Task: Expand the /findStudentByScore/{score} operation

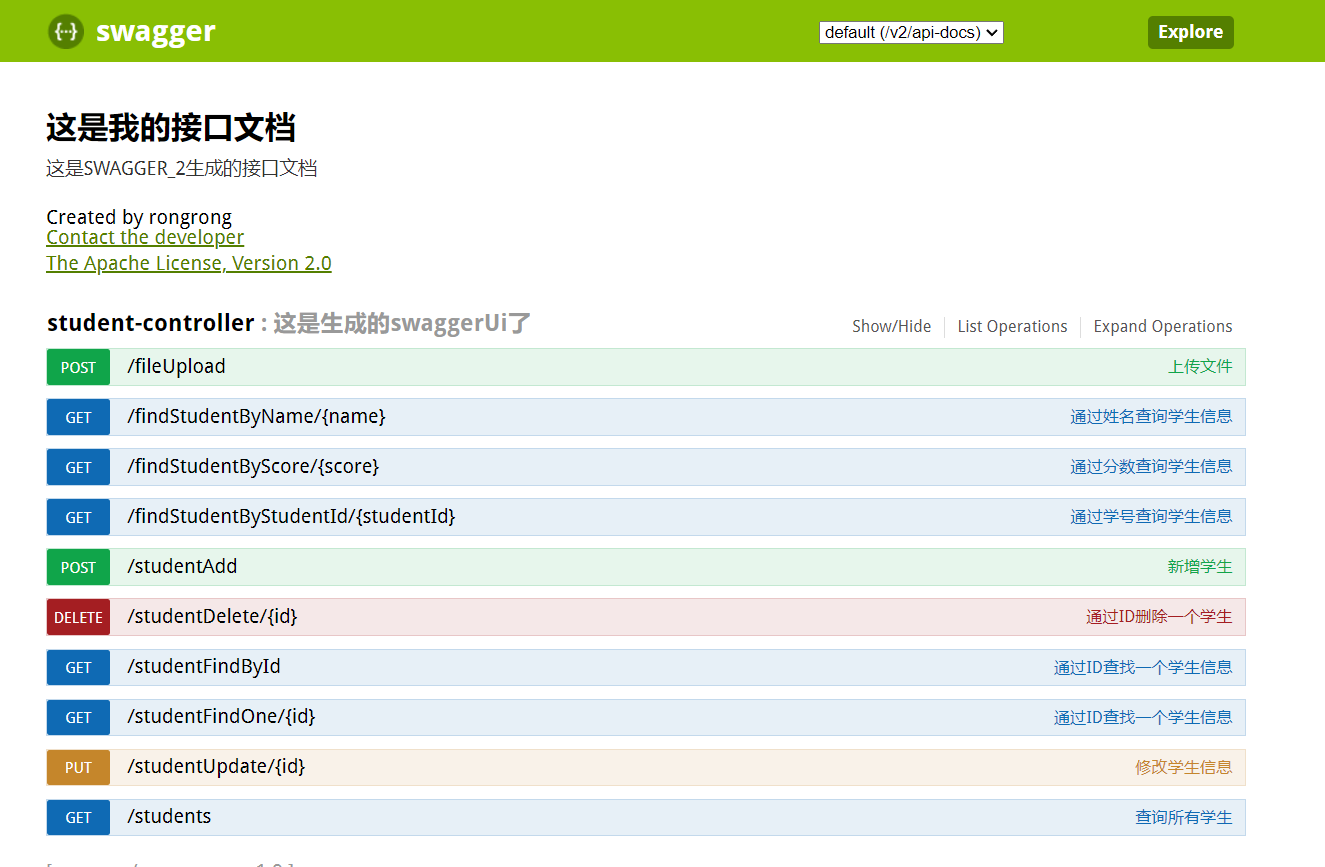Action: (253, 466)
